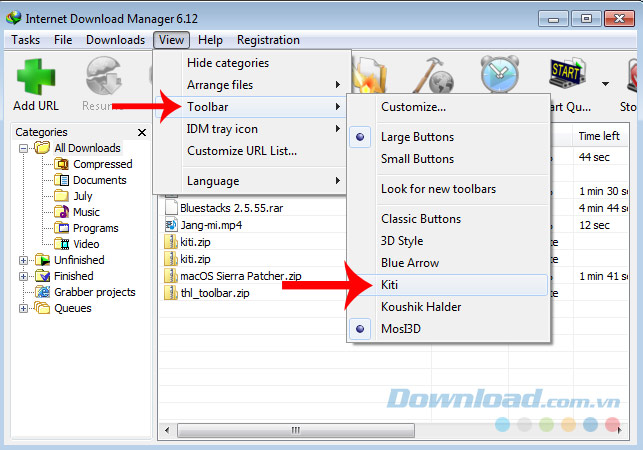Select the Large Buttons radio option

417,137
